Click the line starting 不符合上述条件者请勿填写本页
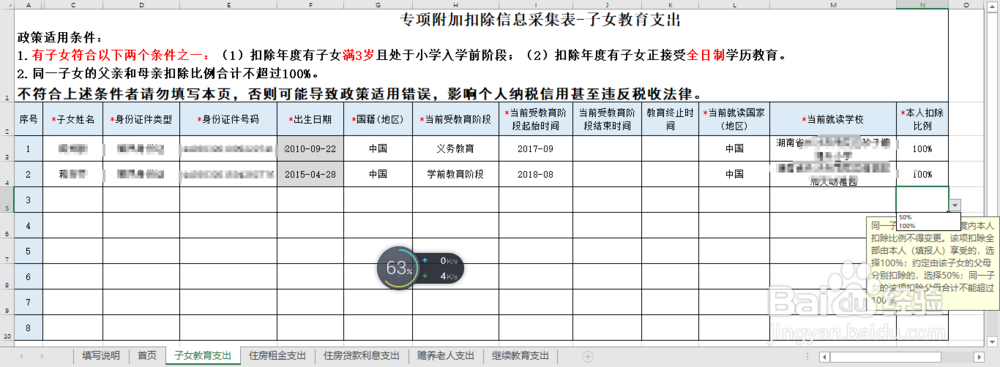This screenshot has width=1000, height=367. (359, 93)
